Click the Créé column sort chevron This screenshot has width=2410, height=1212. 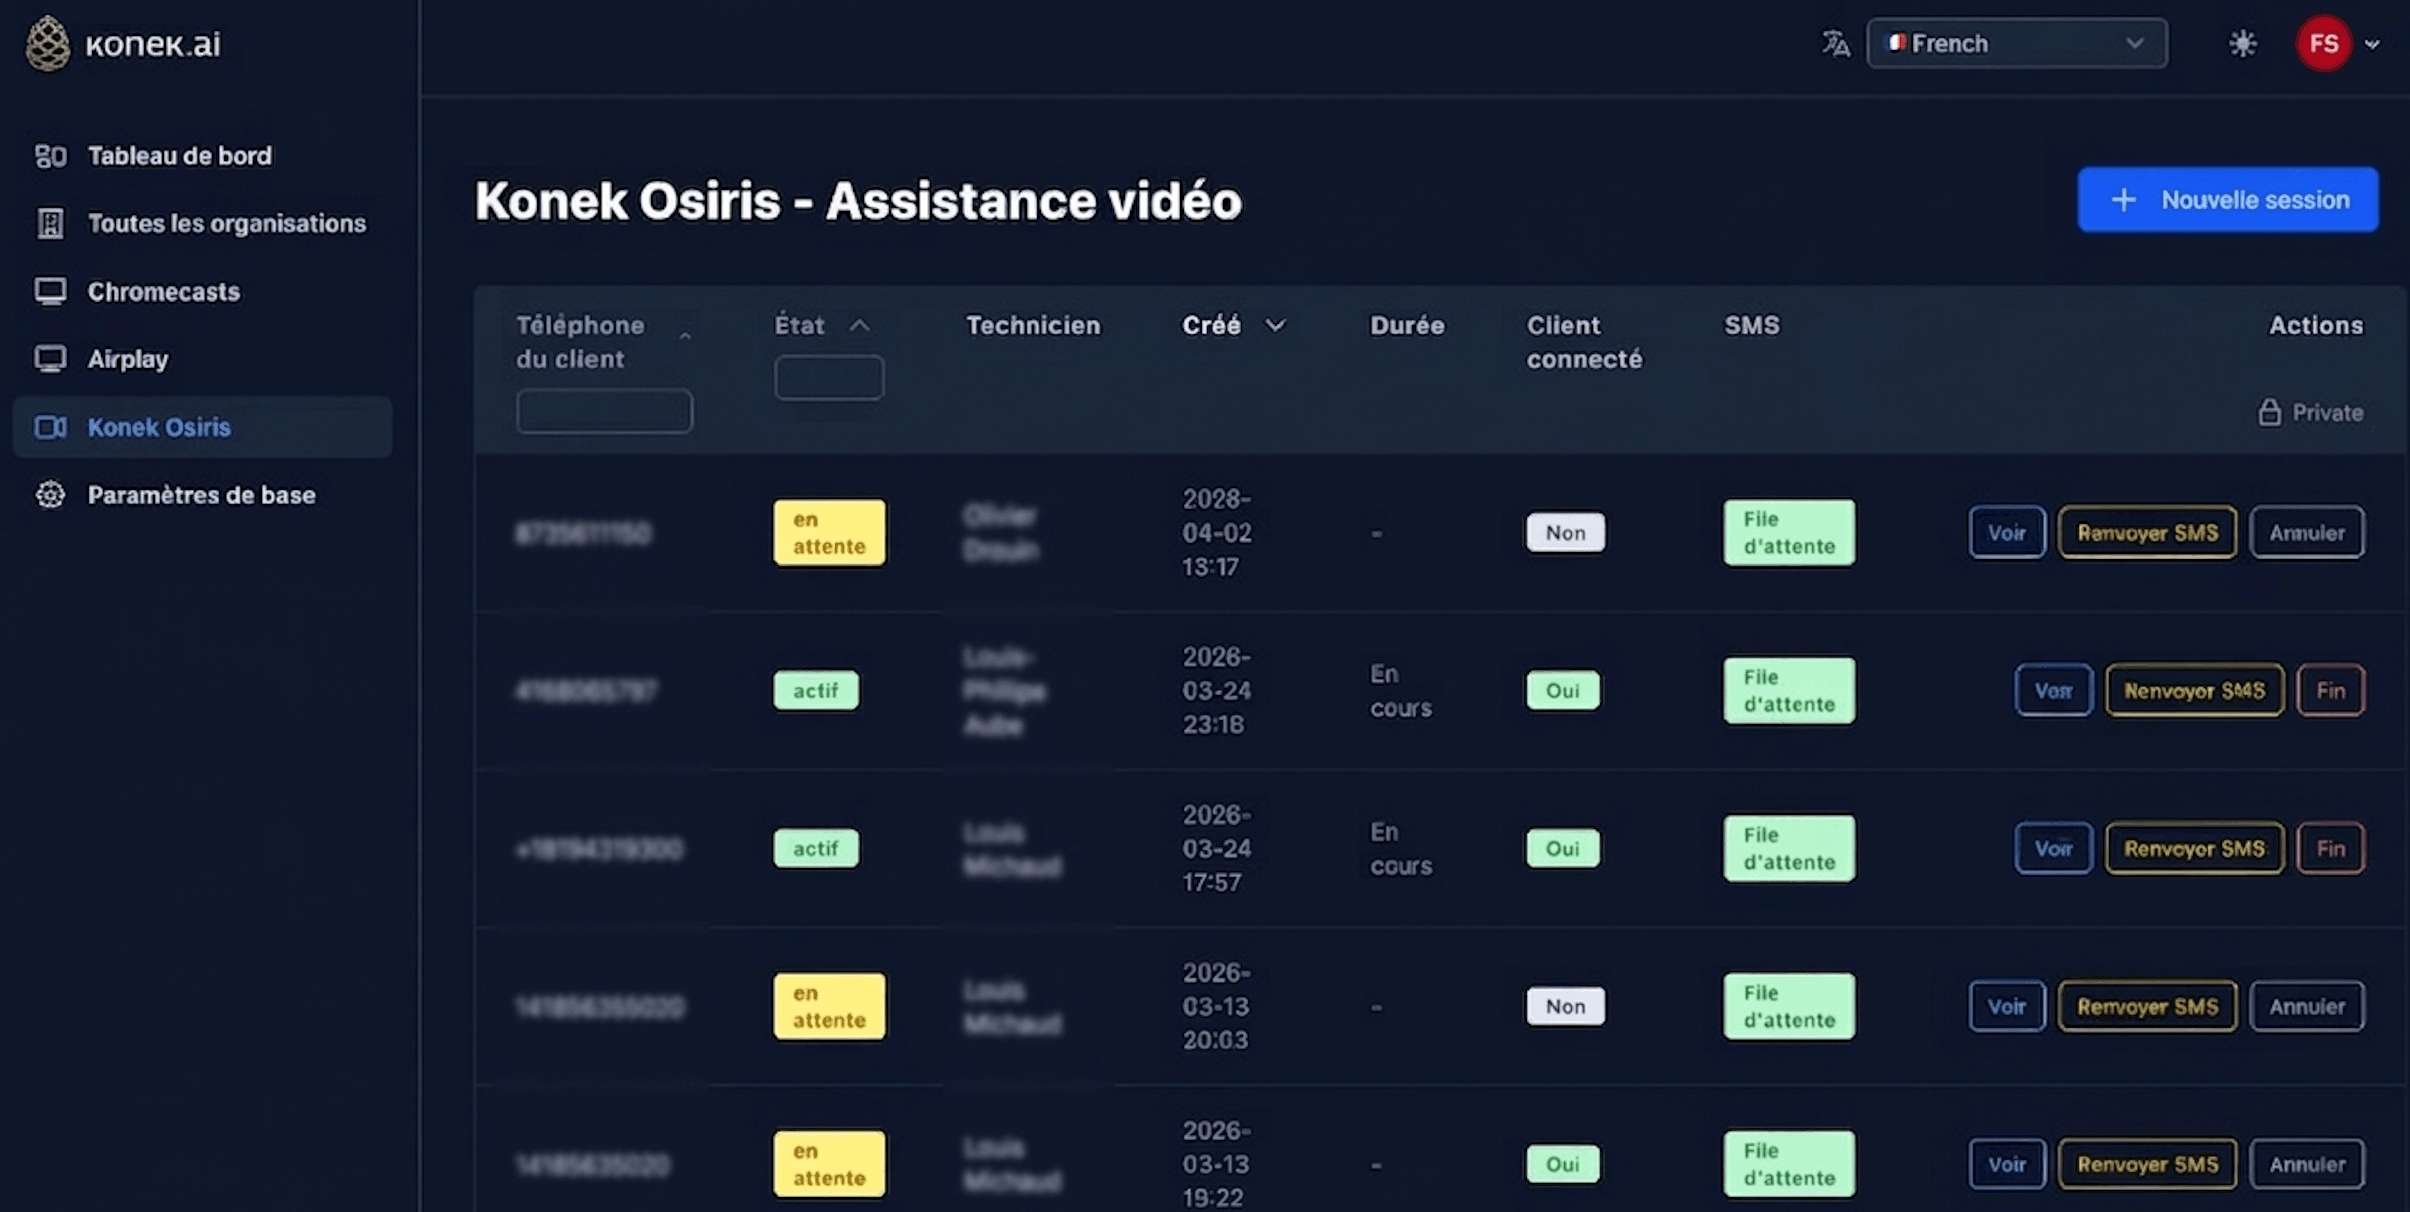tap(1275, 325)
